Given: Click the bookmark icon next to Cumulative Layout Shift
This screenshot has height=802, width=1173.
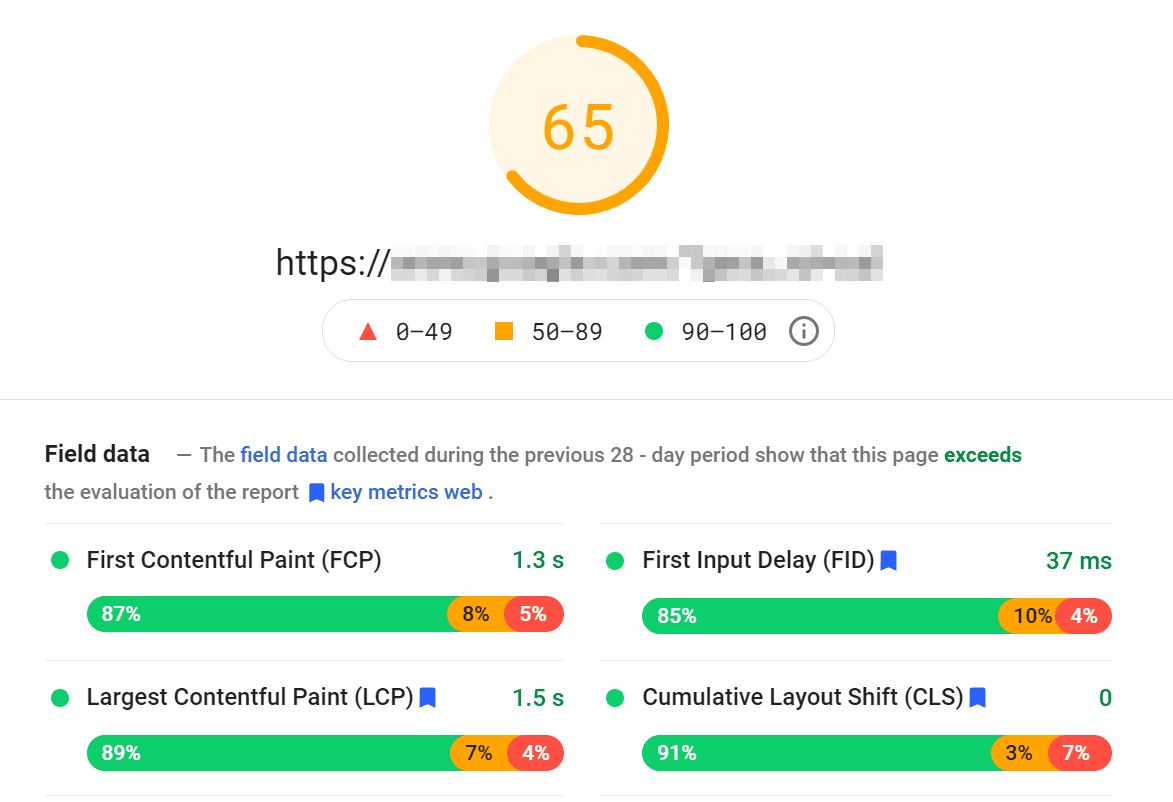Looking at the screenshot, I should [978, 697].
